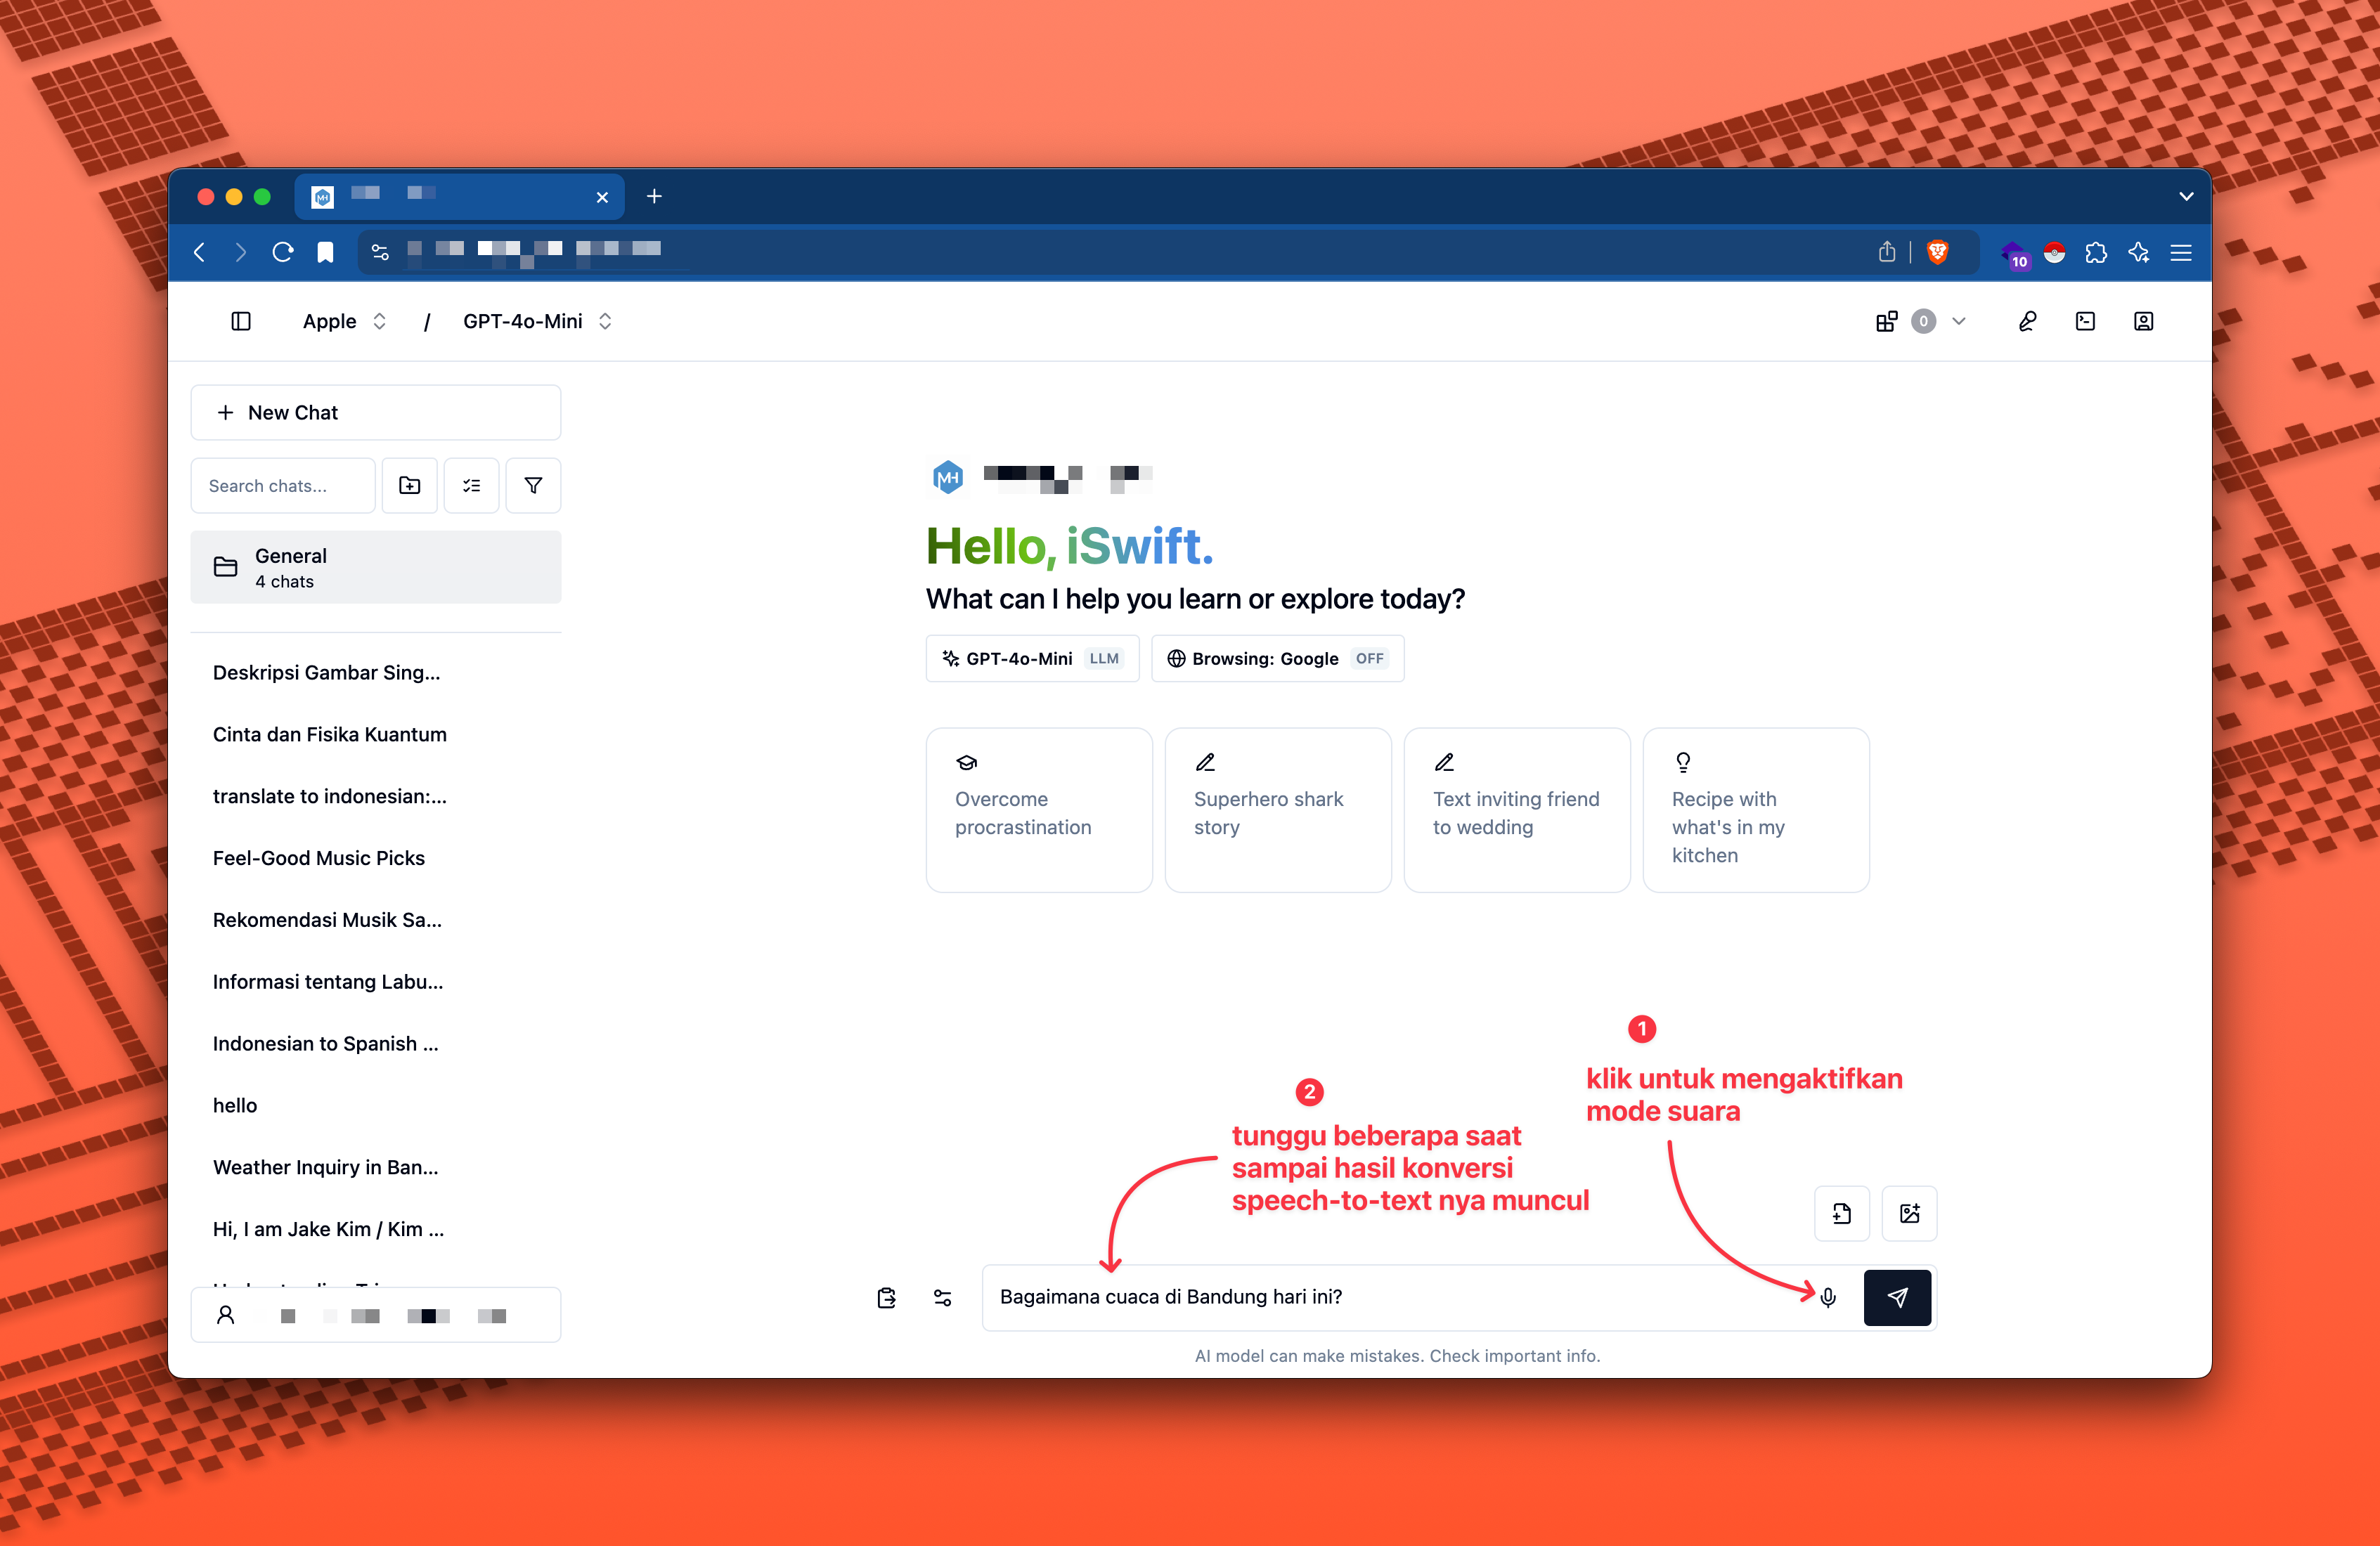Click the prompt library clipboard icon
This screenshot has height=1546, width=2380.
click(x=887, y=1297)
